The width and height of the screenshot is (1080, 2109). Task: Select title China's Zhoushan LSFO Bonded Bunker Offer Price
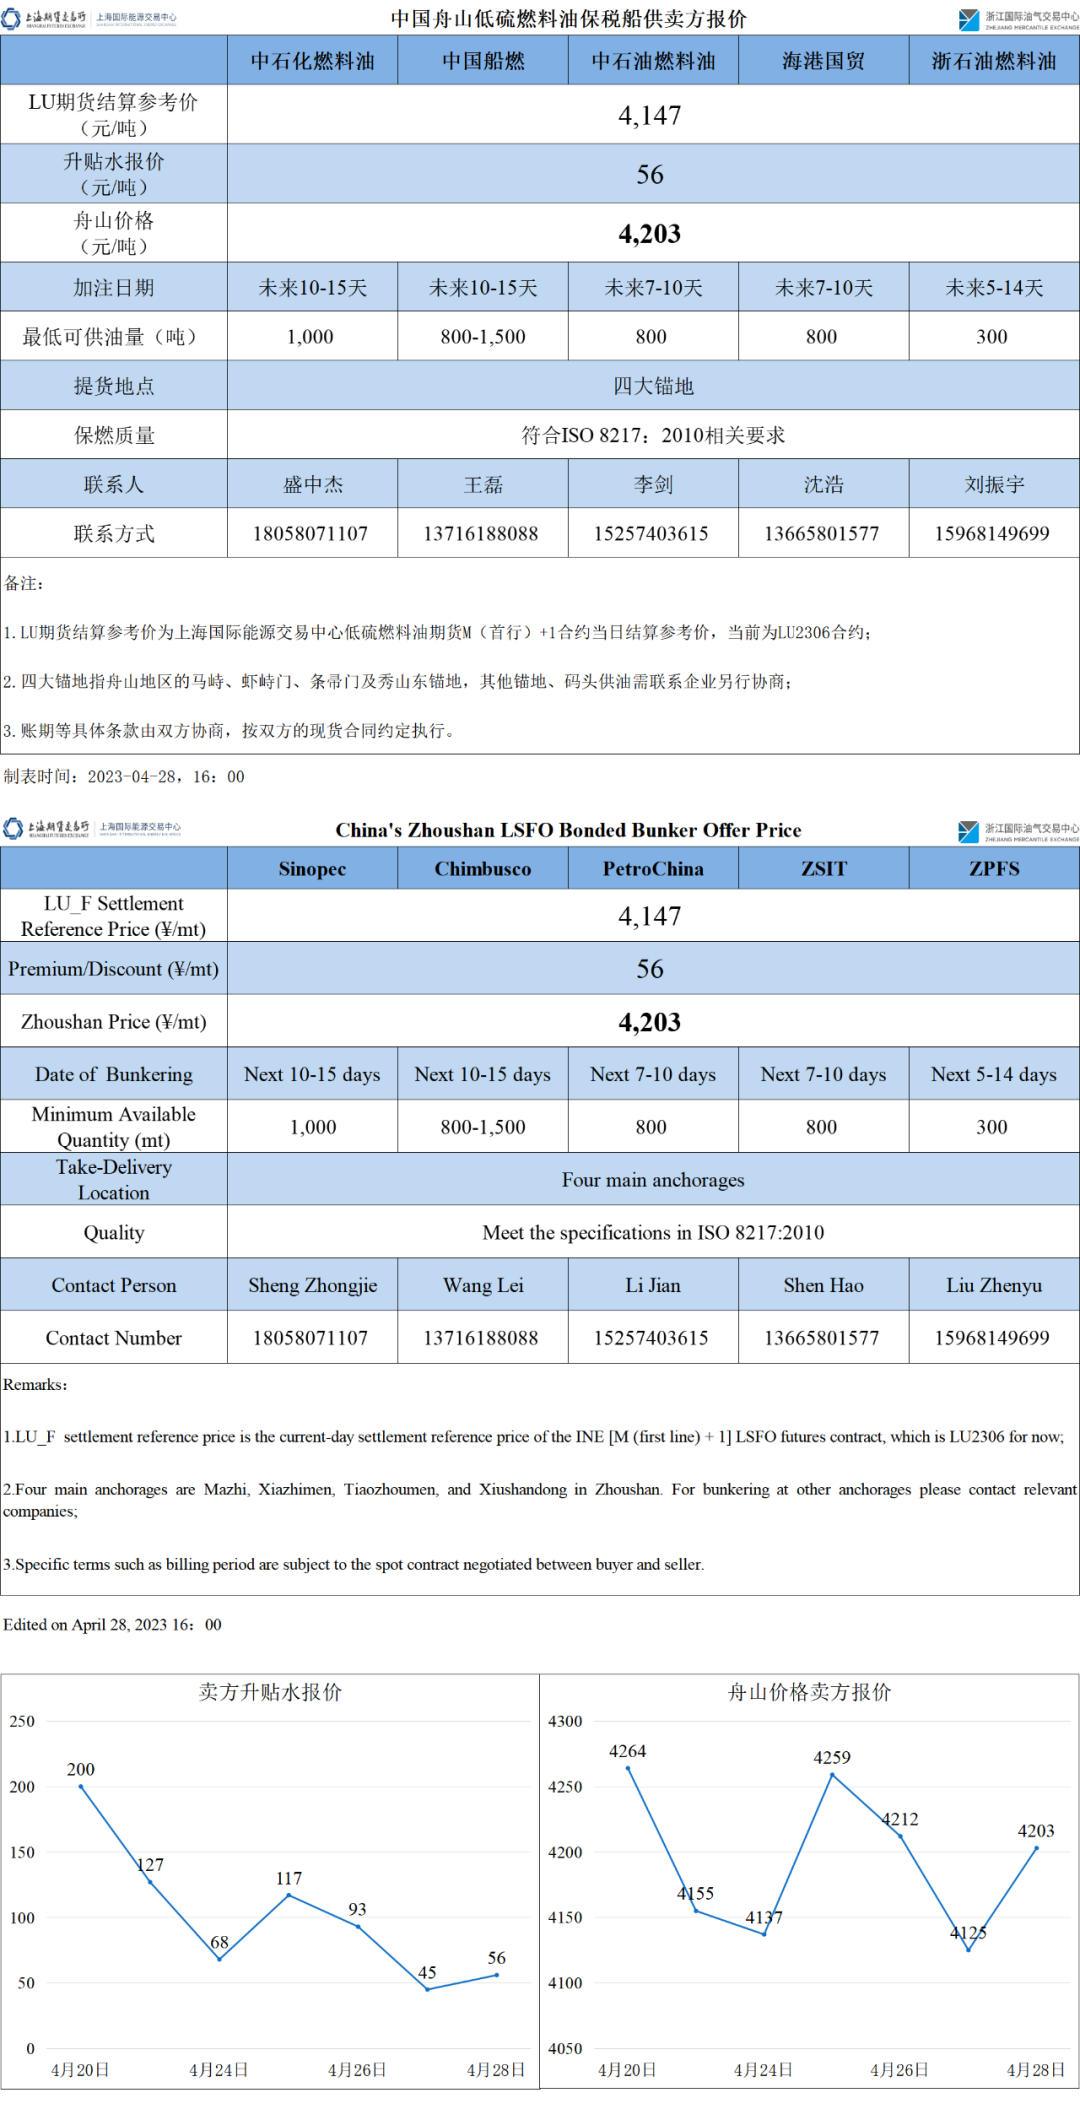tap(568, 830)
